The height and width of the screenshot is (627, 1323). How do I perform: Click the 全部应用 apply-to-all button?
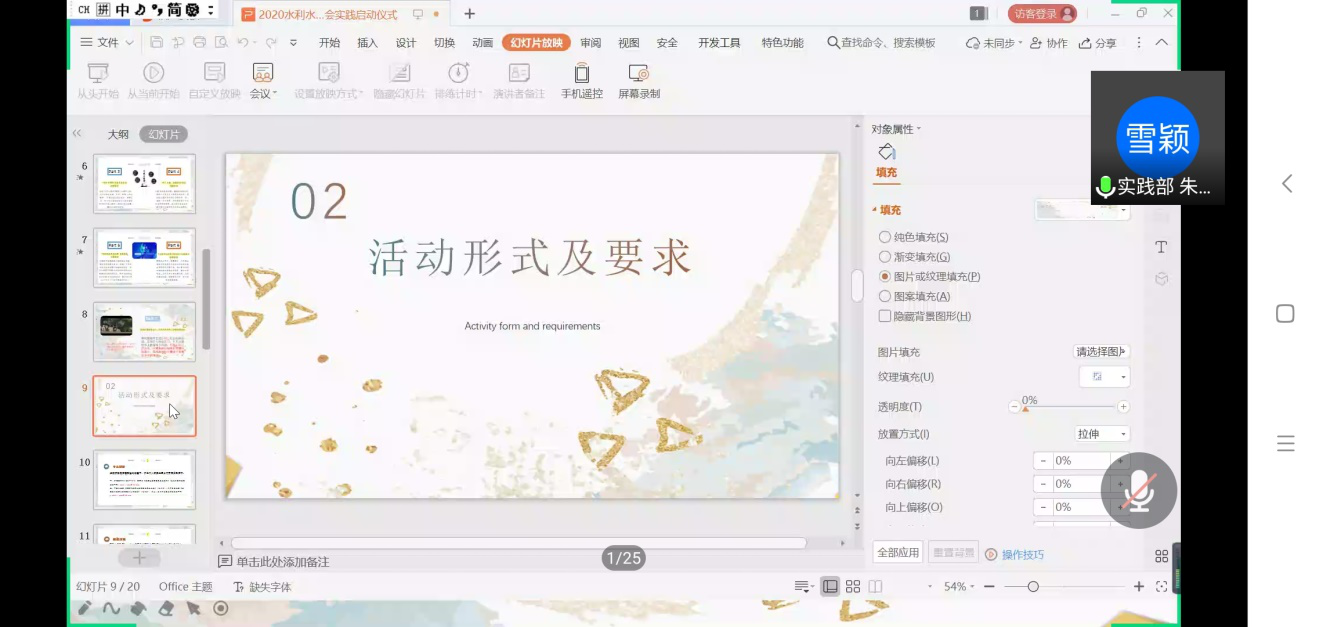pos(897,553)
